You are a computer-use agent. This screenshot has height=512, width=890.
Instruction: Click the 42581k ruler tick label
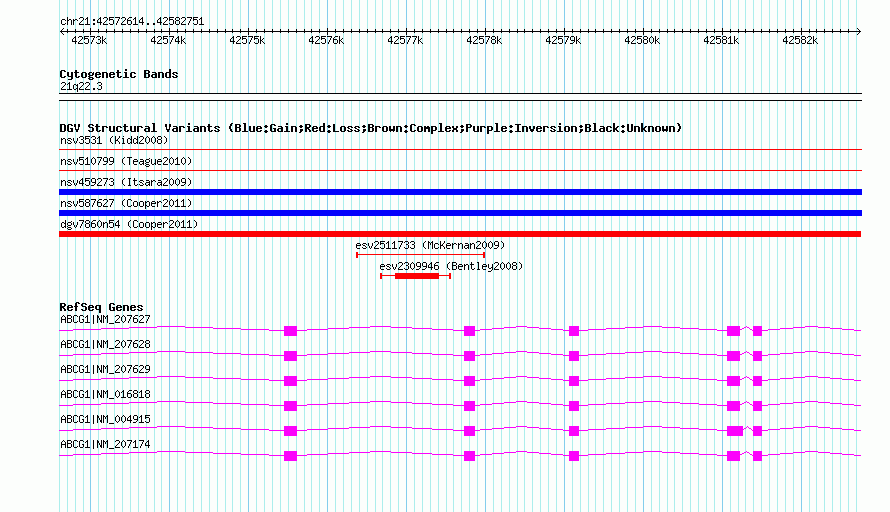[721, 40]
